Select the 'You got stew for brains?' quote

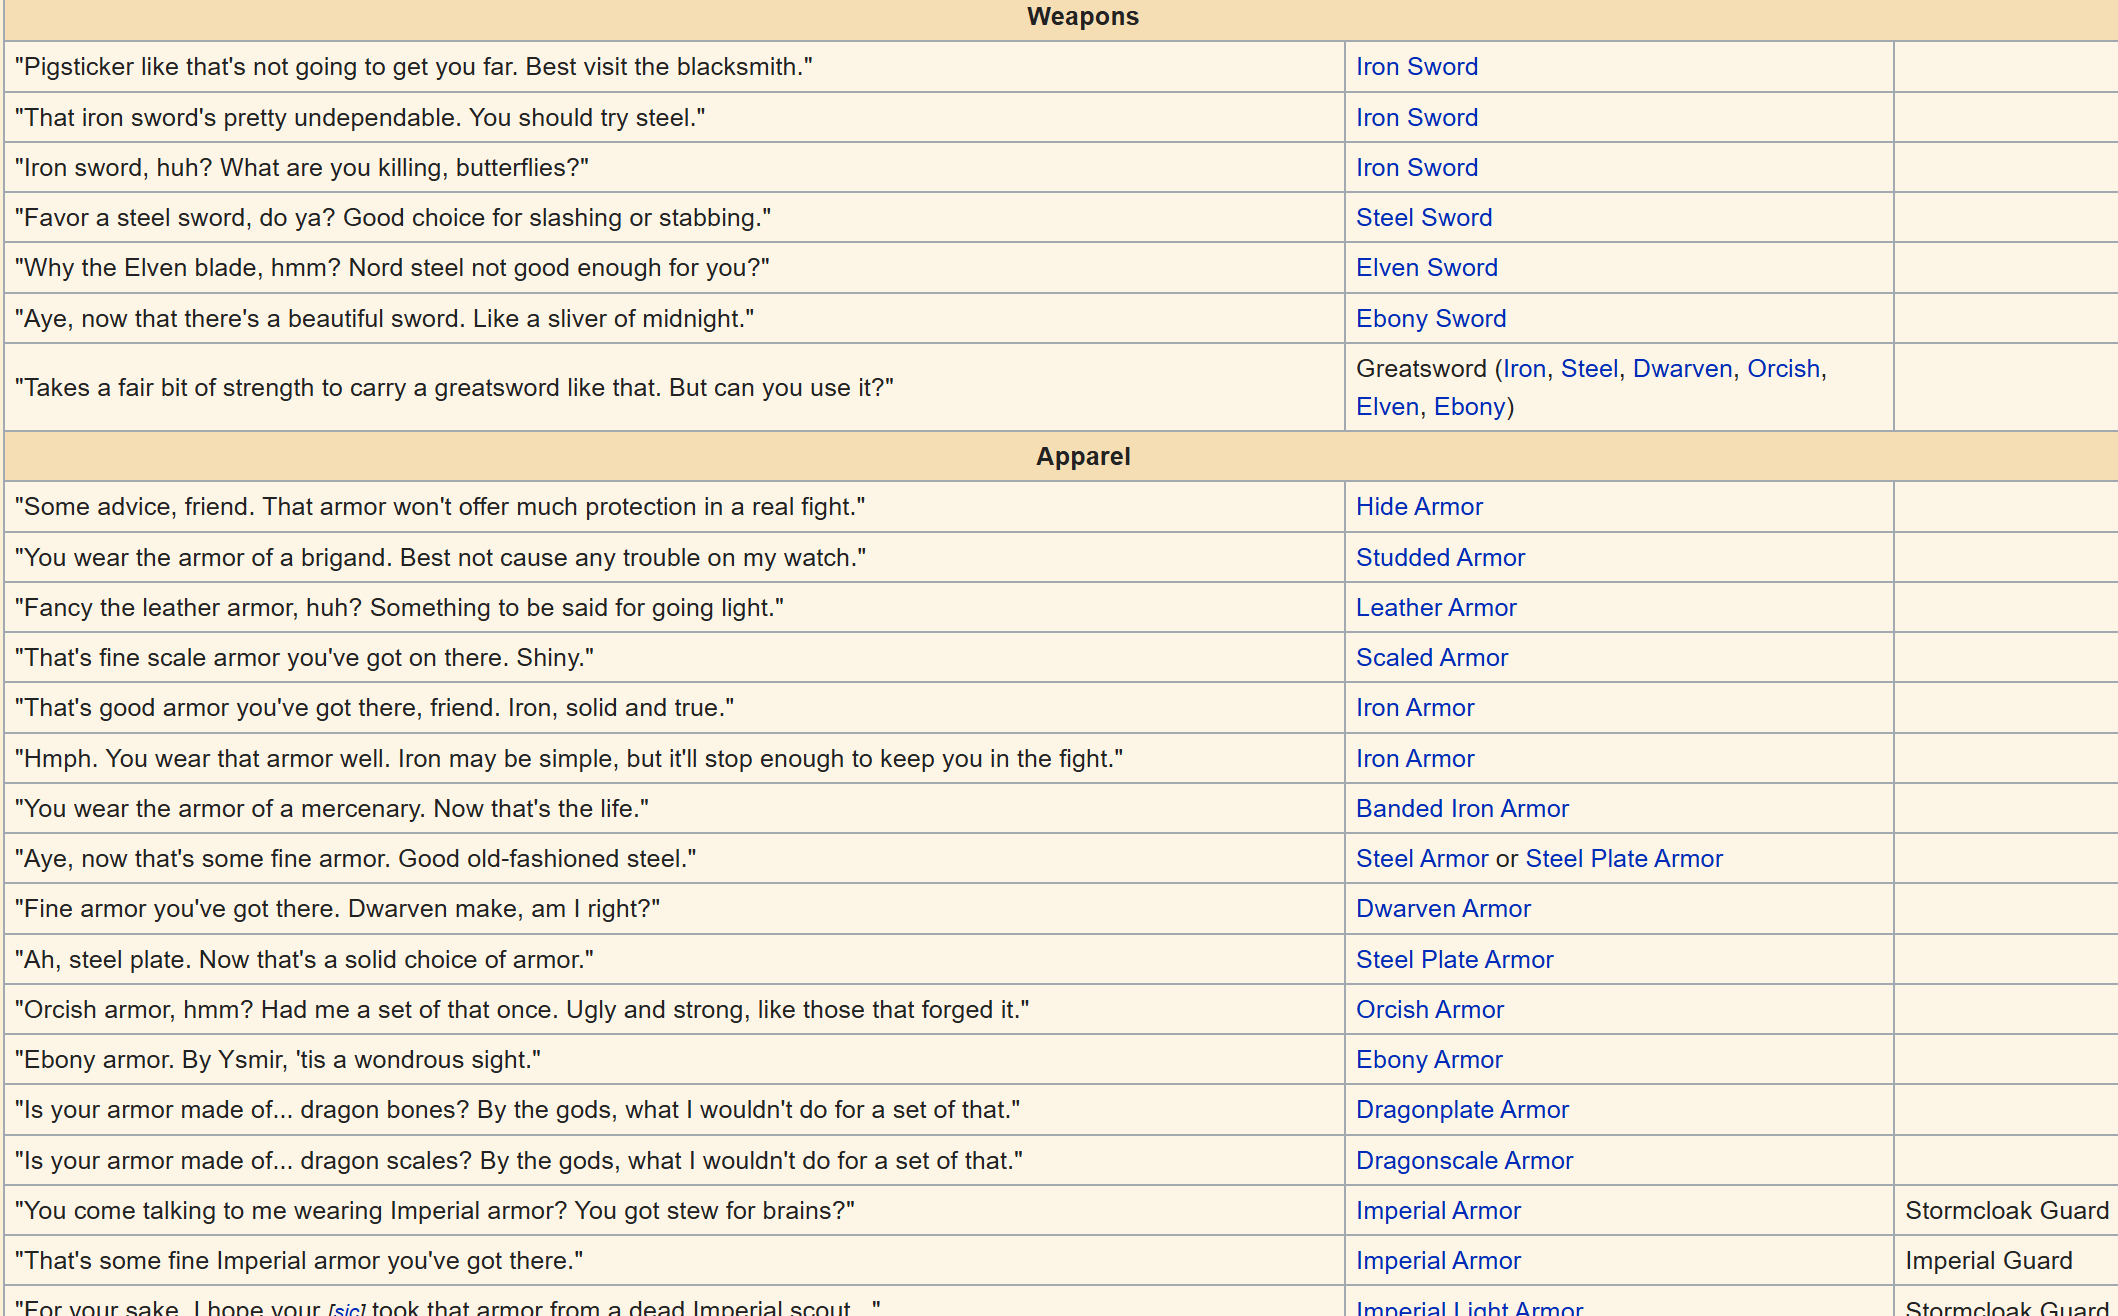(x=435, y=1211)
